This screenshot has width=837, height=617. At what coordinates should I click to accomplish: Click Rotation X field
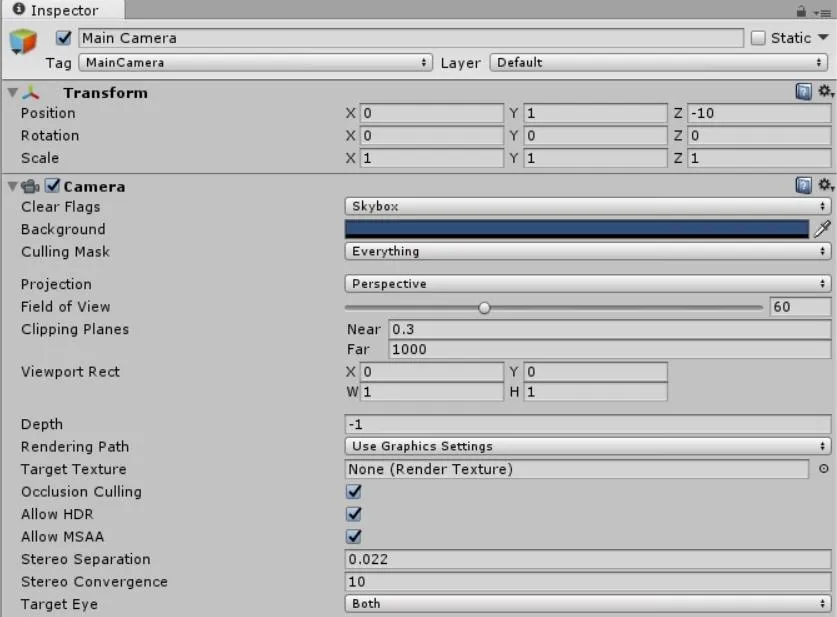(431, 136)
